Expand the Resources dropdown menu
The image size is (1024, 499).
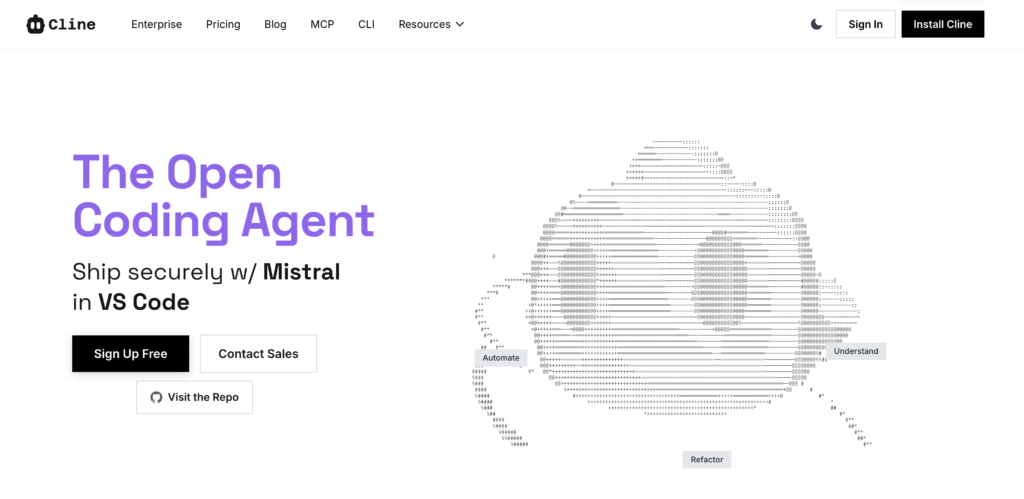click(431, 24)
